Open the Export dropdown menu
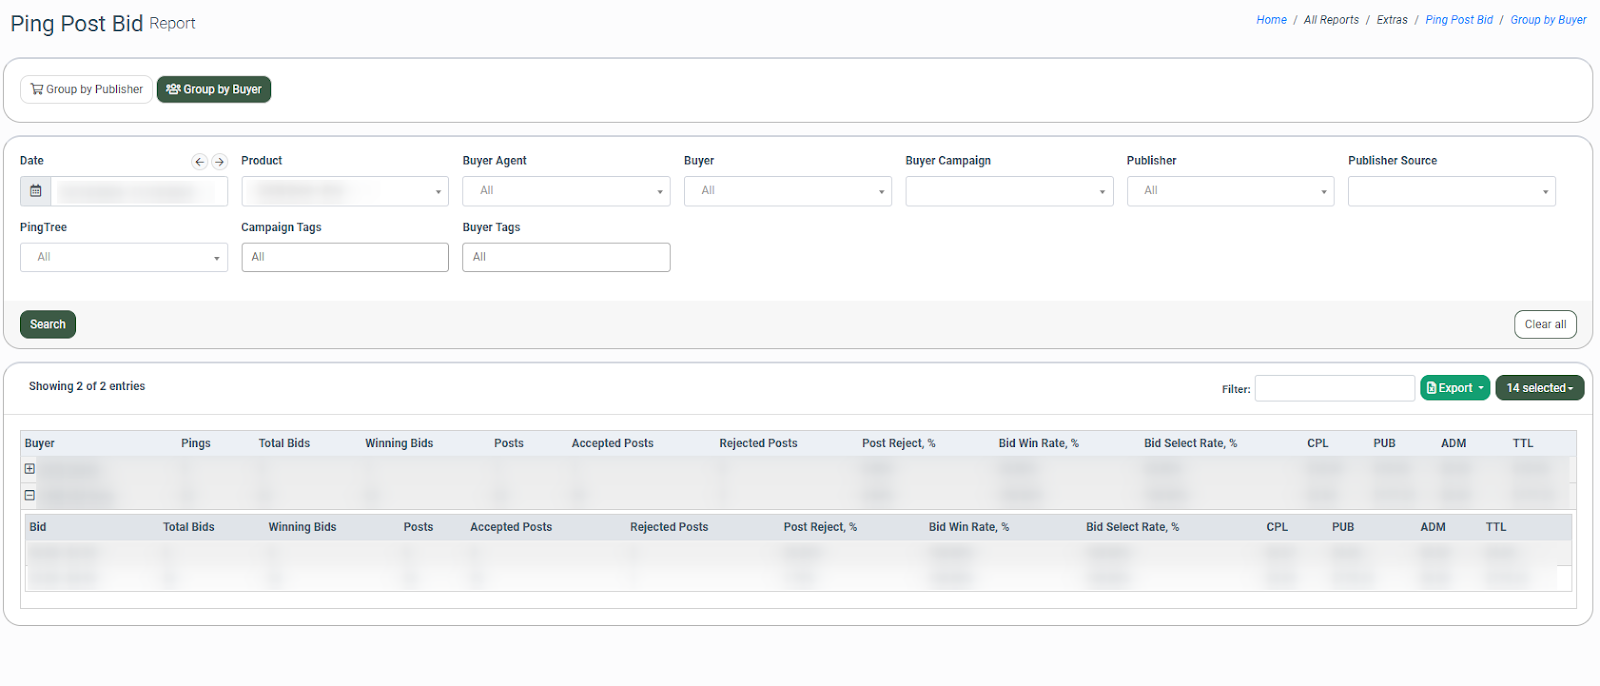The image size is (1600, 686). click(1455, 388)
